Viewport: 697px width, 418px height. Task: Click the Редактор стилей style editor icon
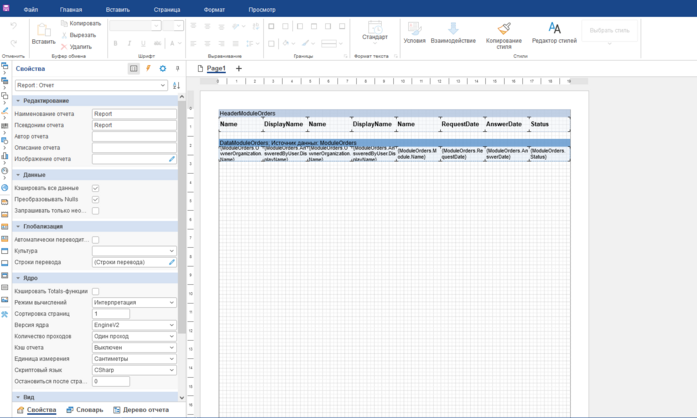[x=553, y=30]
